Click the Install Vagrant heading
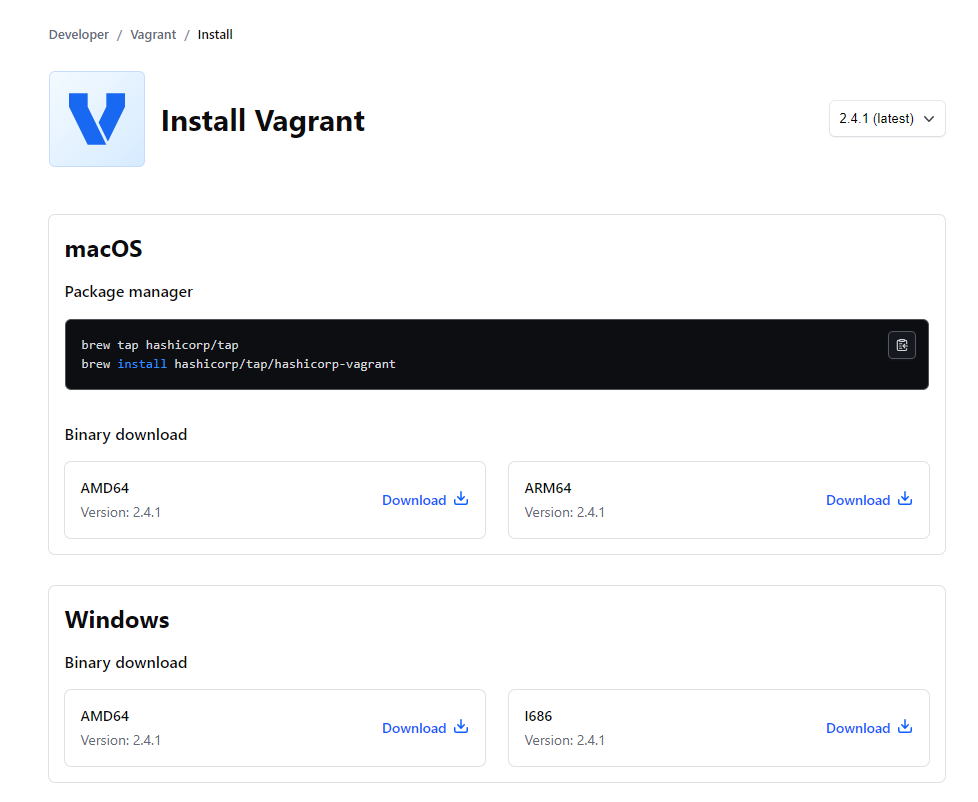This screenshot has width=978, height=802. [x=263, y=121]
